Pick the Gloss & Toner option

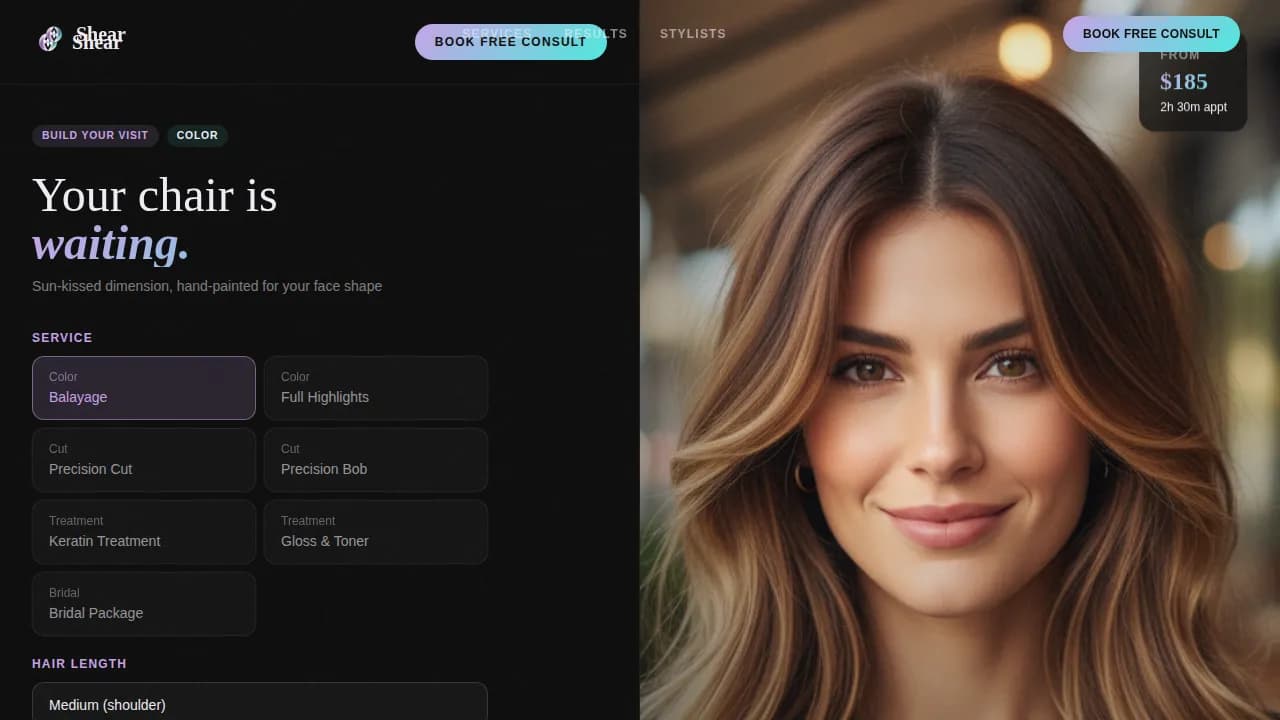pyautogui.click(x=376, y=532)
